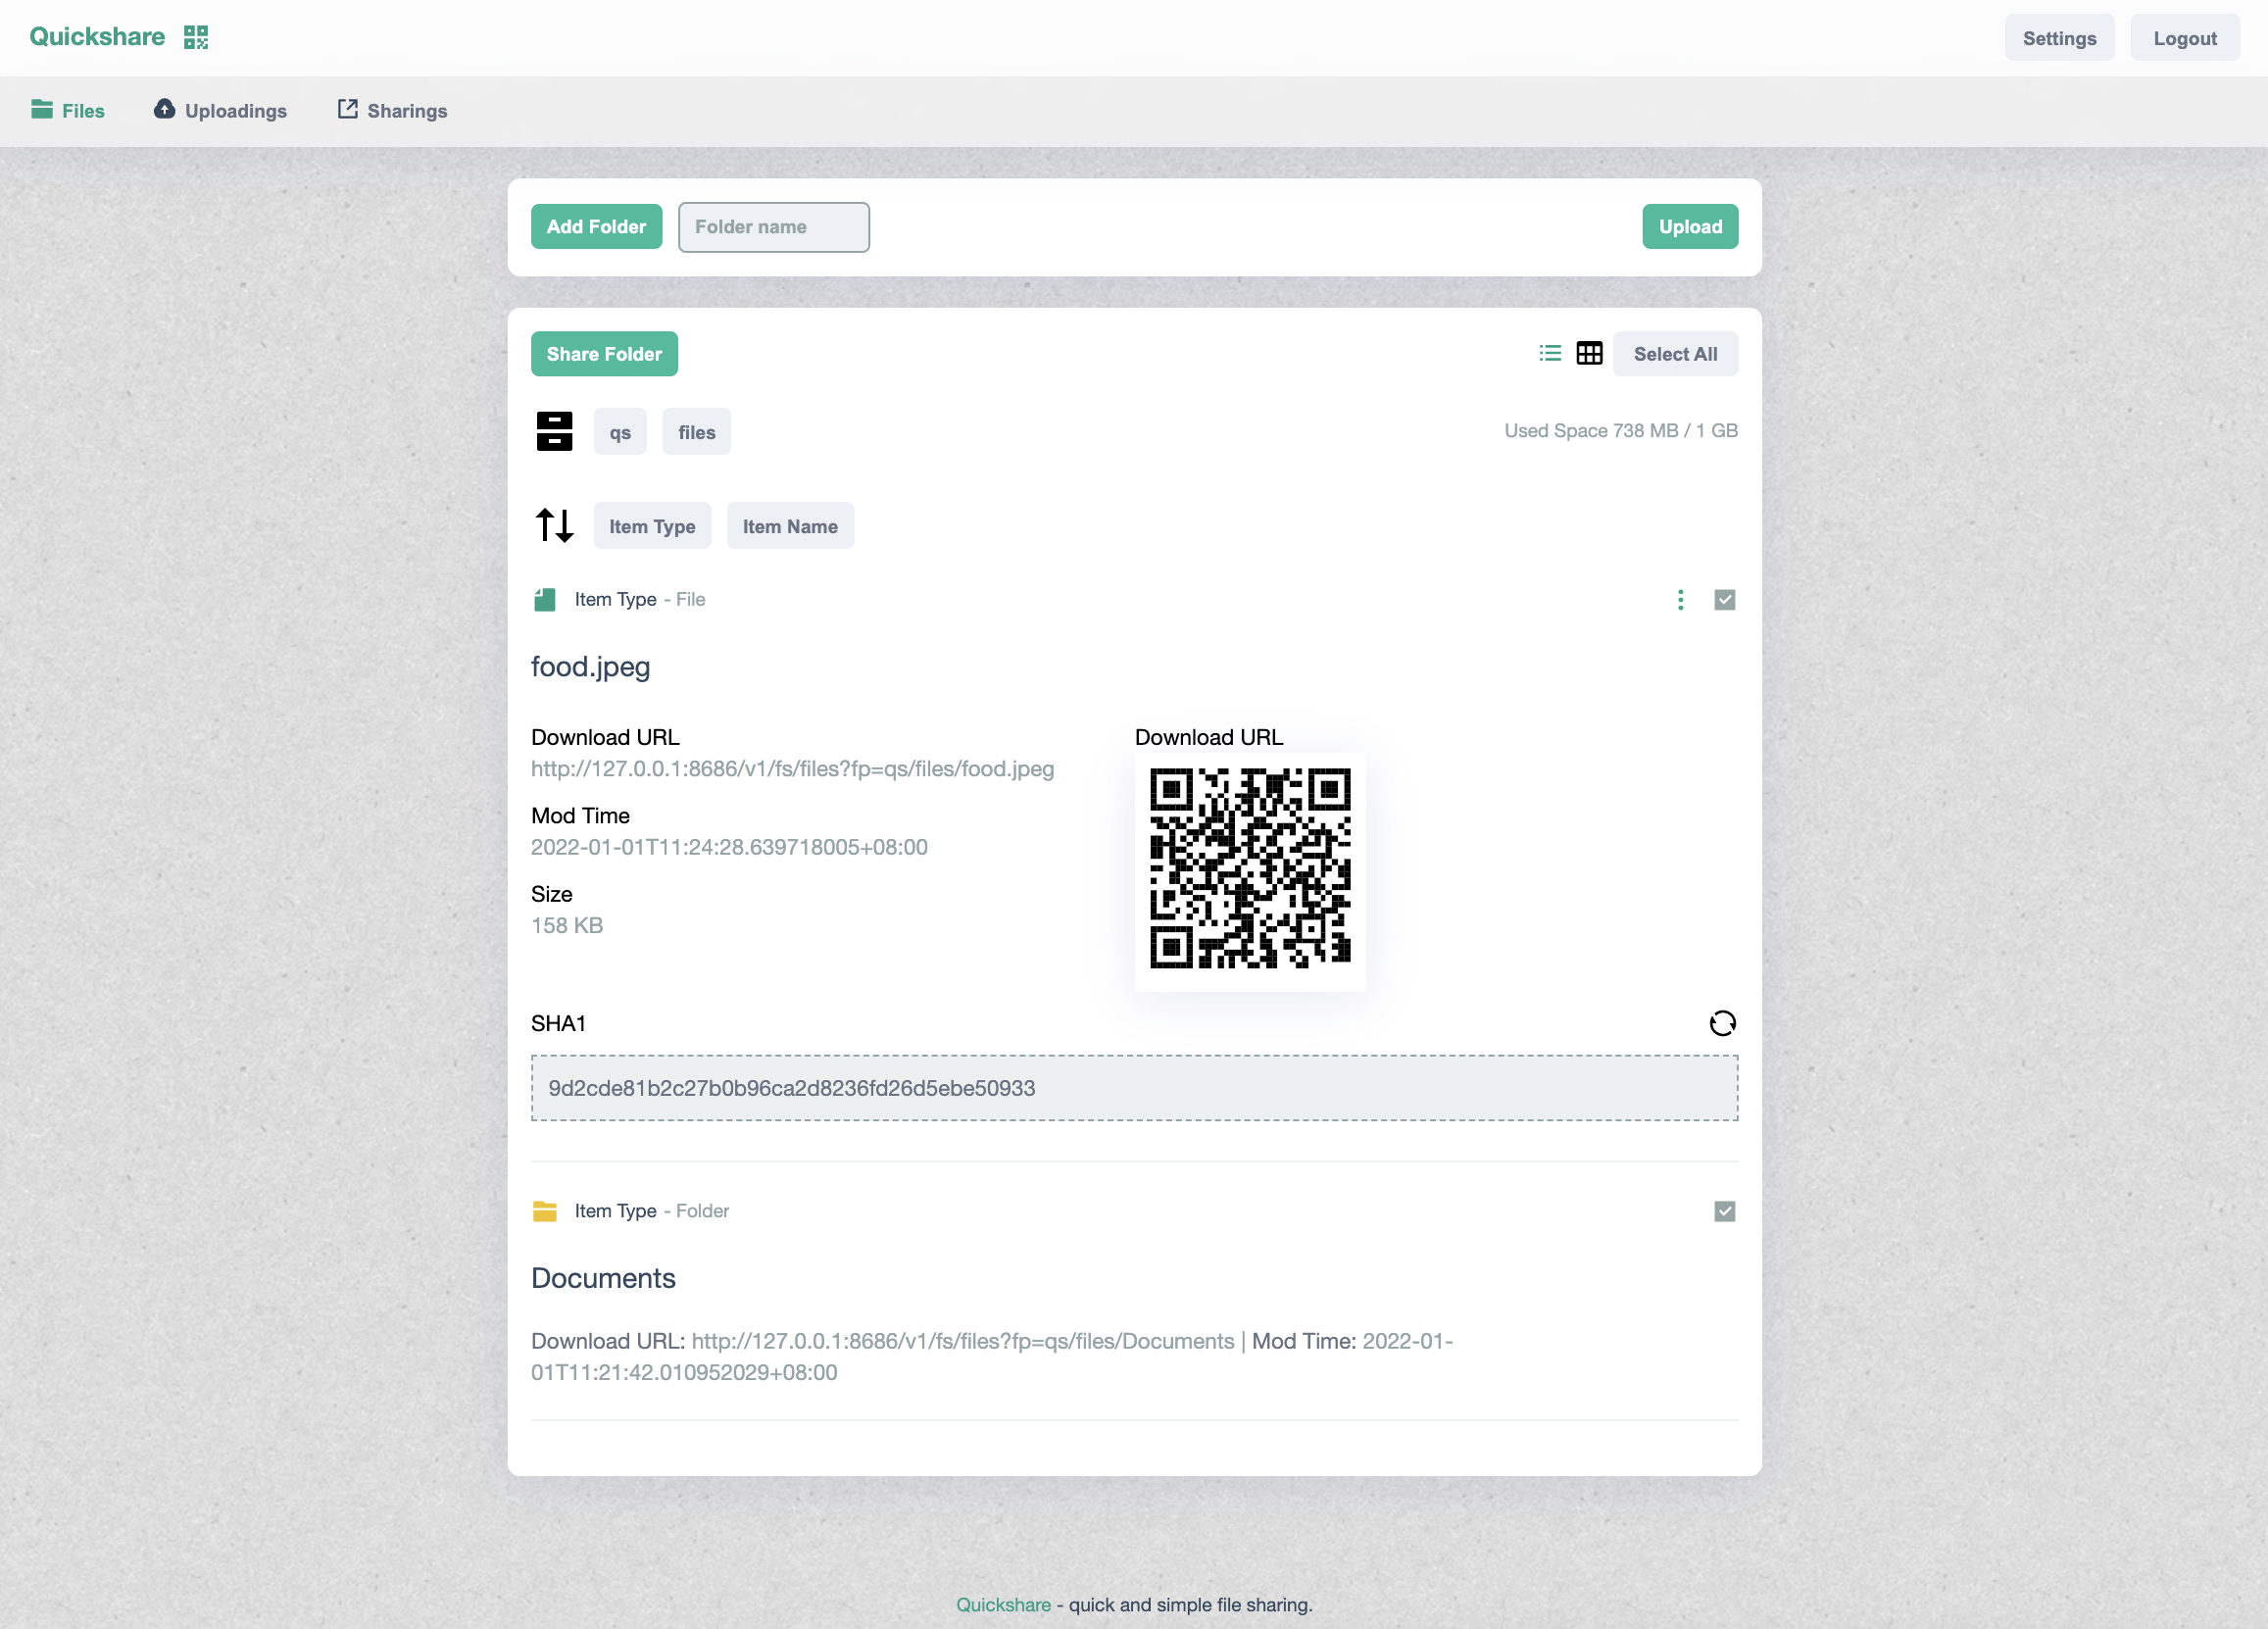The width and height of the screenshot is (2268, 1629).
Task: Go to the Sharings tab
Action: (x=392, y=110)
